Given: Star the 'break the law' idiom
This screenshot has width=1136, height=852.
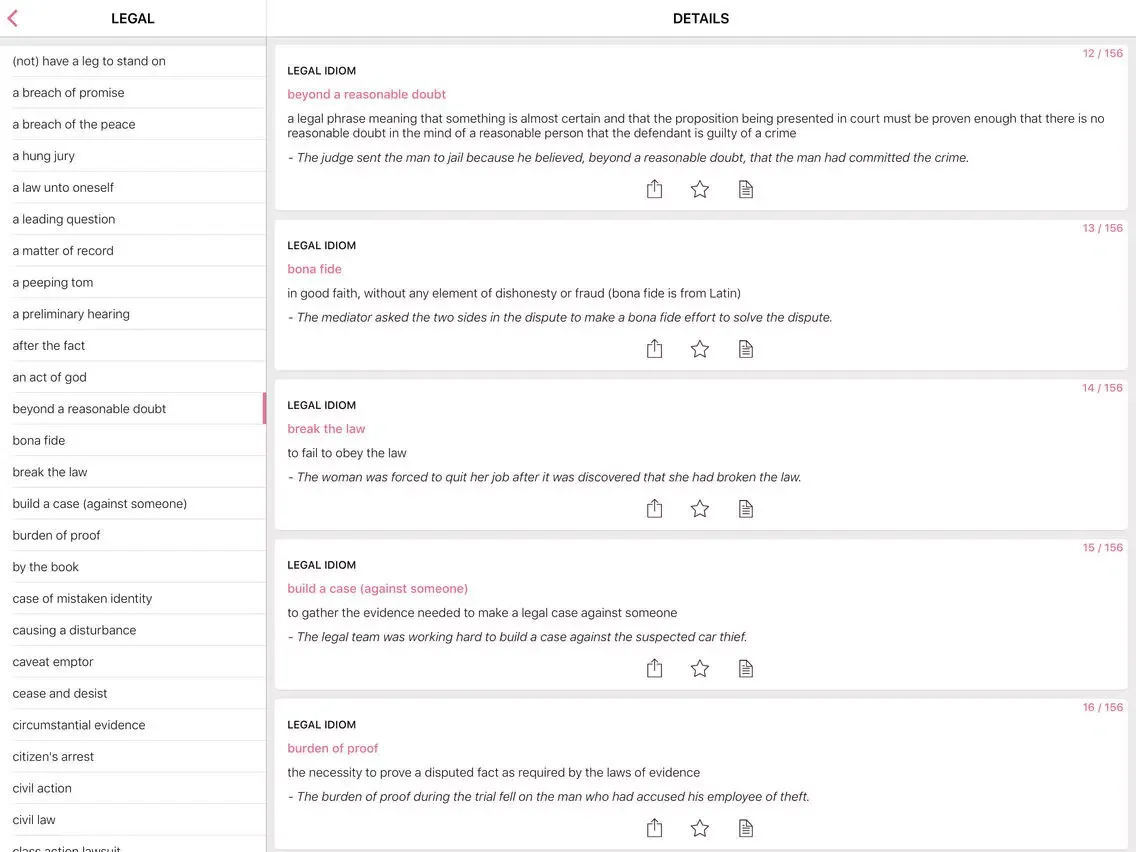Looking at the screenshot, I should (700, 509).
